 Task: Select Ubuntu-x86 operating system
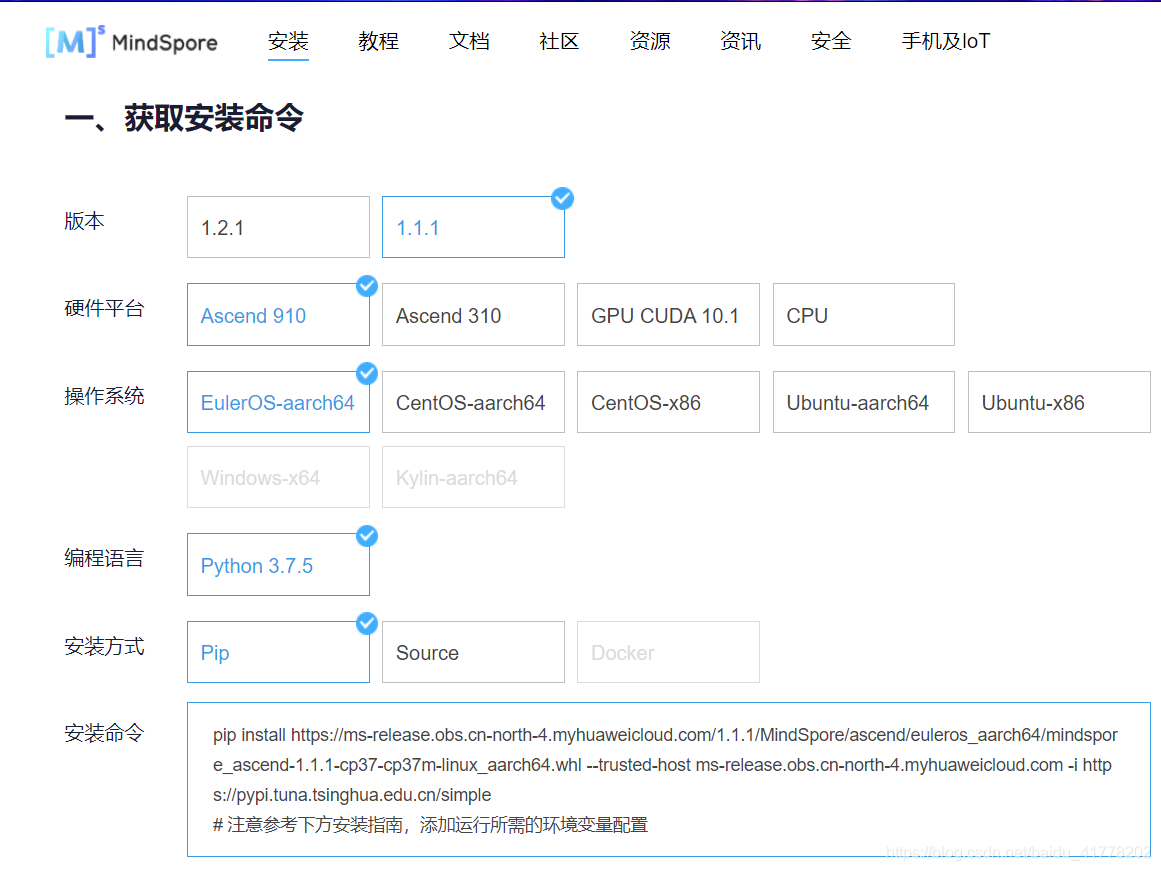pos(1059,402)
